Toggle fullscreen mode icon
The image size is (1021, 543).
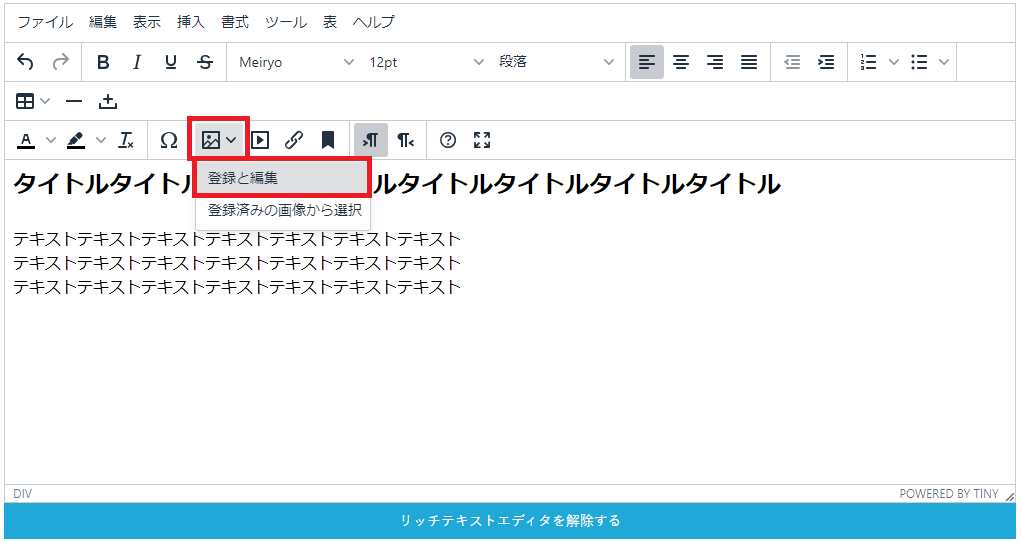(482, 141)
